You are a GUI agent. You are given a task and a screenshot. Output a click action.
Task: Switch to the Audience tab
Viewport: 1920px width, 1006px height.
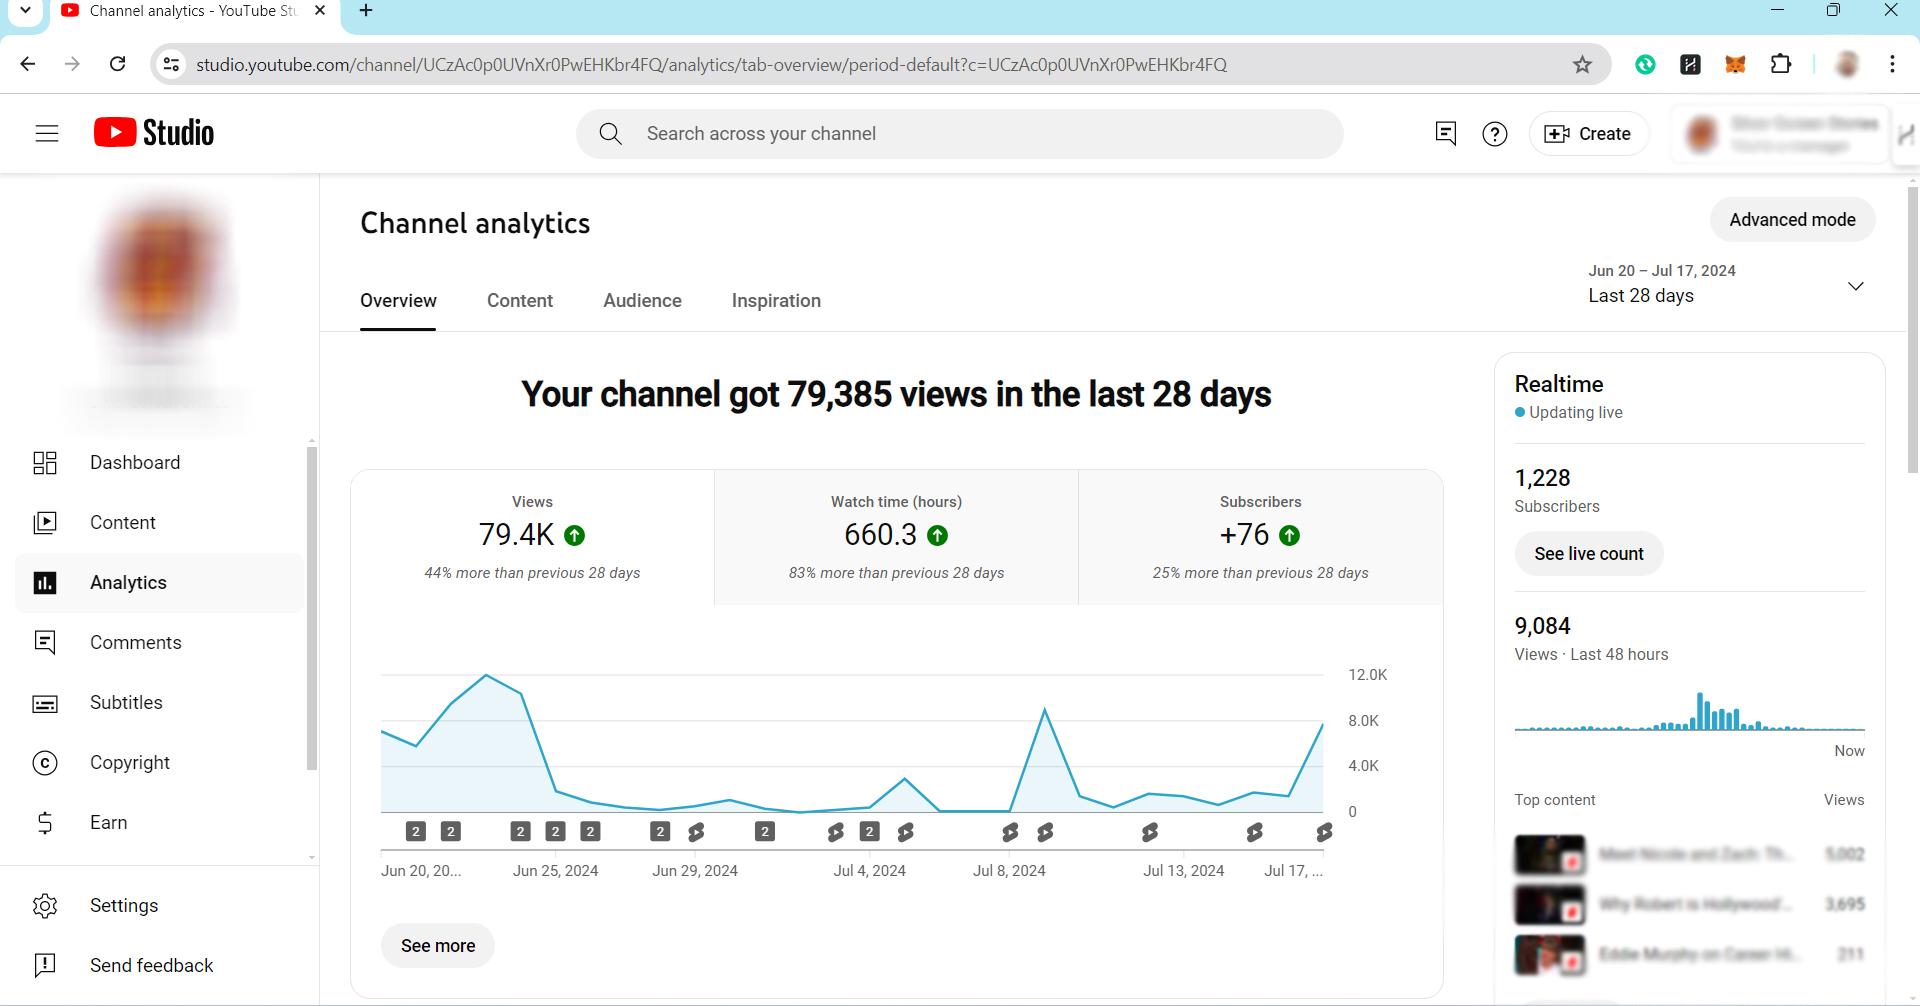tap(642, 301)
